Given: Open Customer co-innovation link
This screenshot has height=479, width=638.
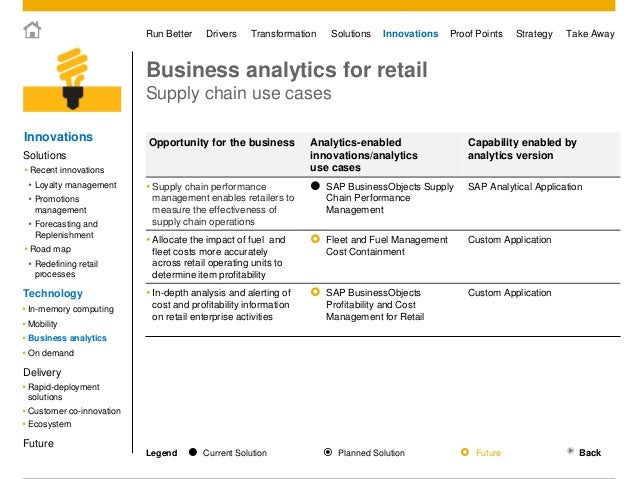Looking at the screenshot, I should point(74,411).
